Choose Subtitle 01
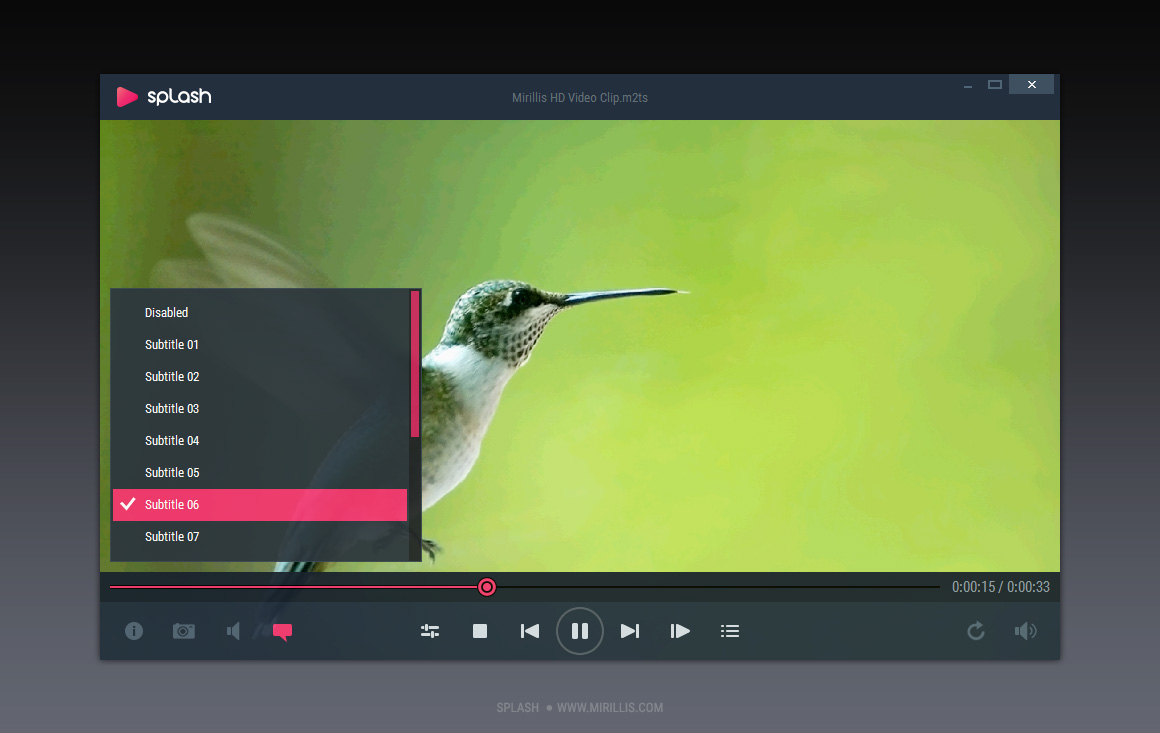Viewport: 1160px width, 733px height. coord(260,345)
